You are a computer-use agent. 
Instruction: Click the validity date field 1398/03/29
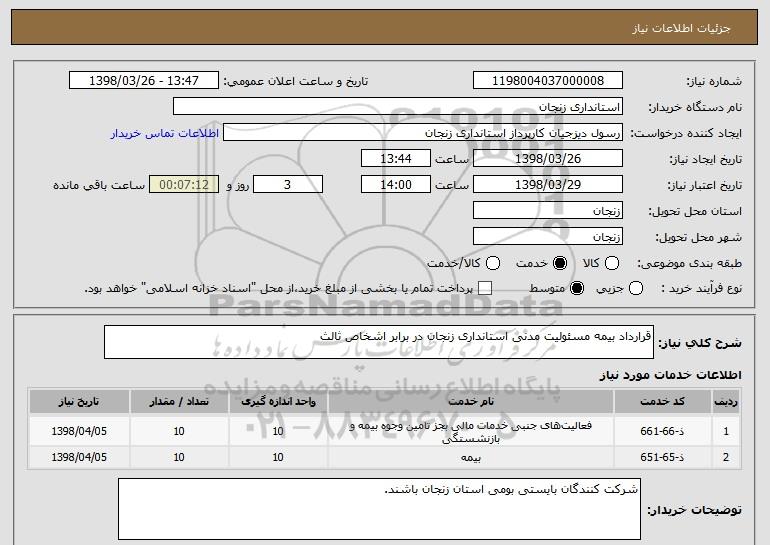[548, 185]
